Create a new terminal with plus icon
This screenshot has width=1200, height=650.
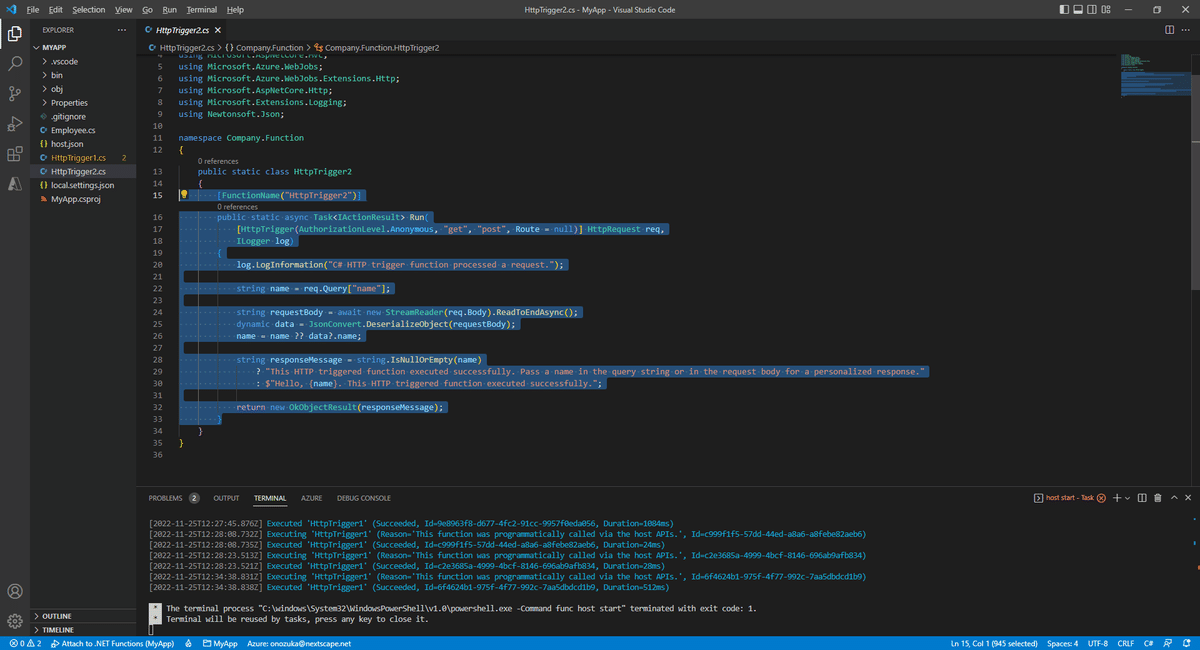point(1117,498)
